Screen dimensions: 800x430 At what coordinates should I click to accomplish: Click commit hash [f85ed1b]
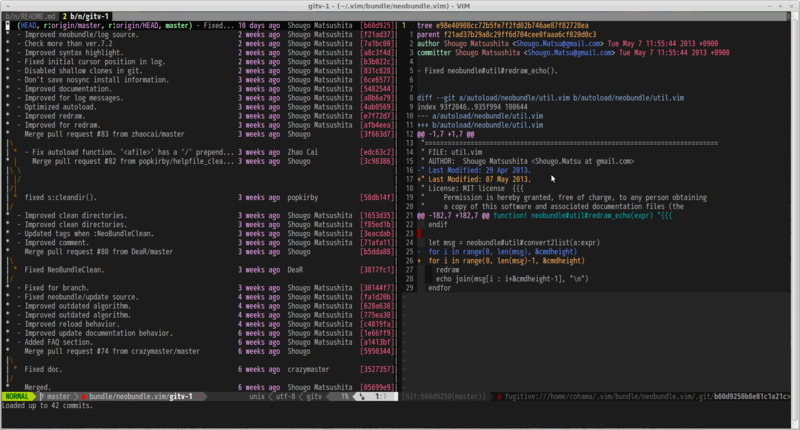point(377,224)
